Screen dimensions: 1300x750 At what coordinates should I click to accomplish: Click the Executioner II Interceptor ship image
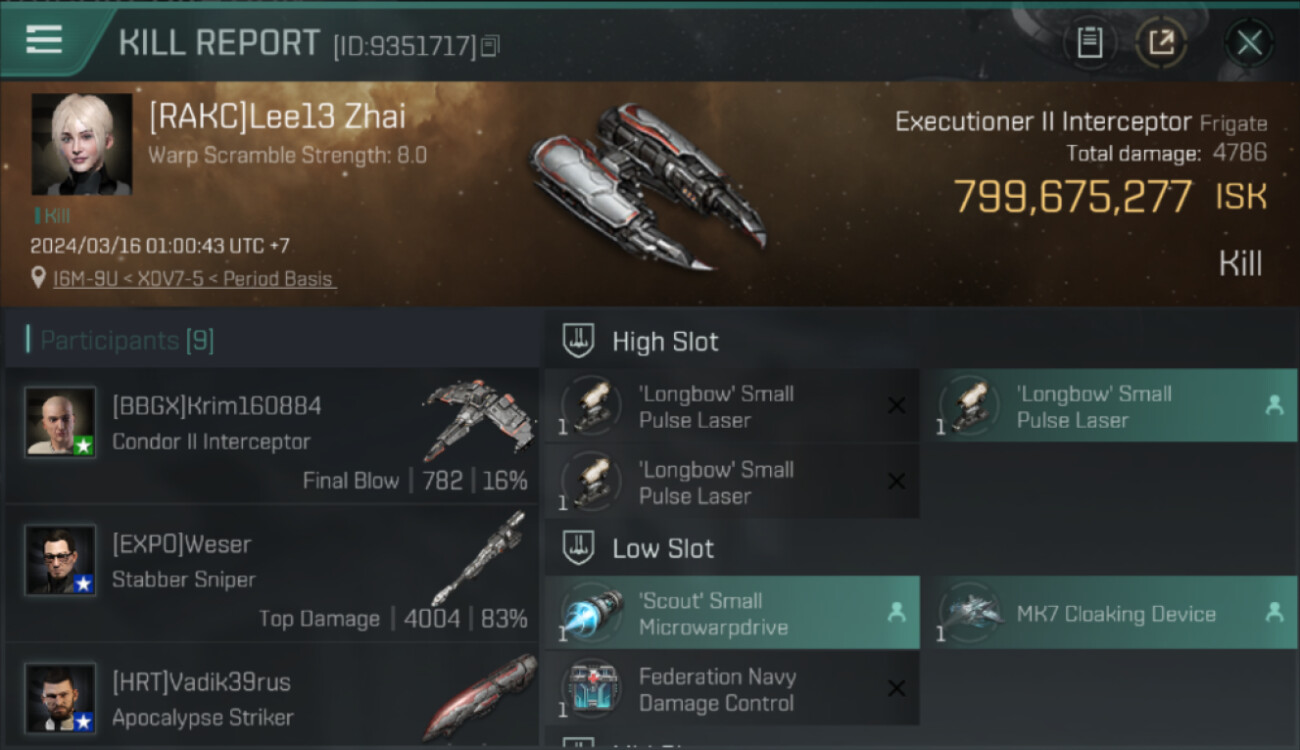[x=646, y=186]
